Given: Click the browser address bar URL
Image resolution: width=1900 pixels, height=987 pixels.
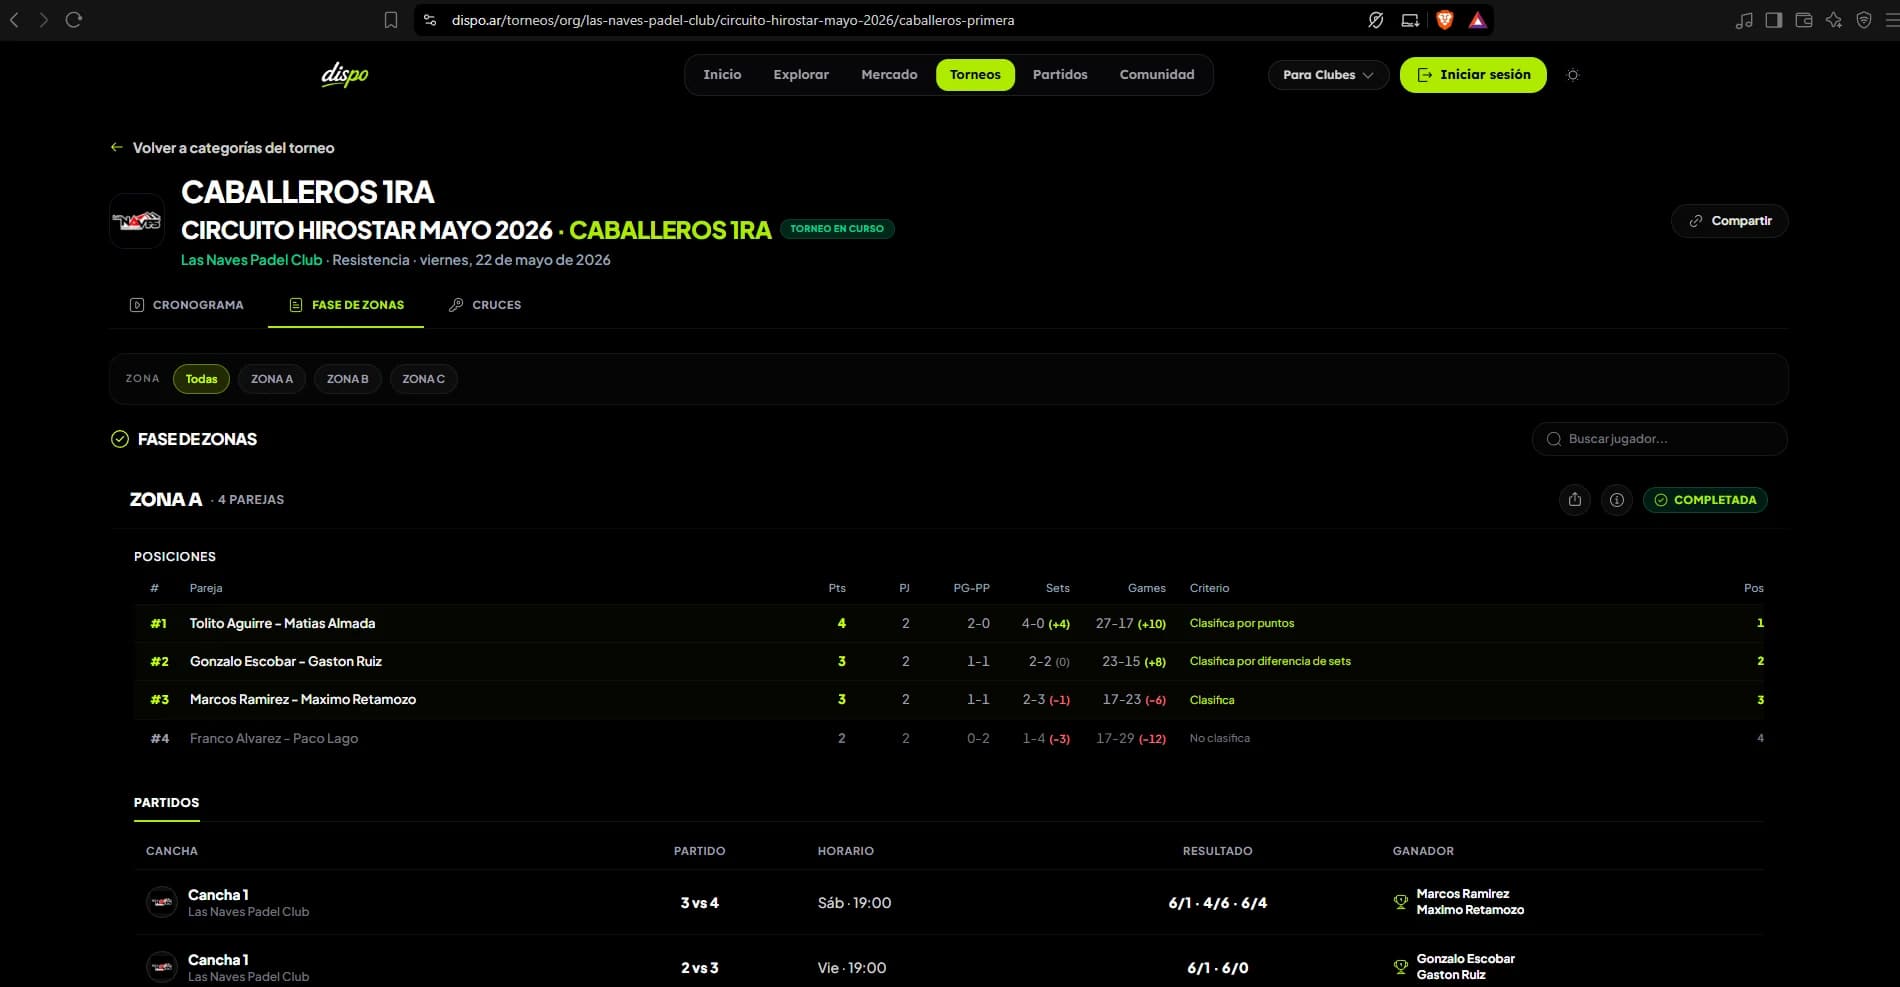Looking at the screenshot, I should [x=732, y=20].
